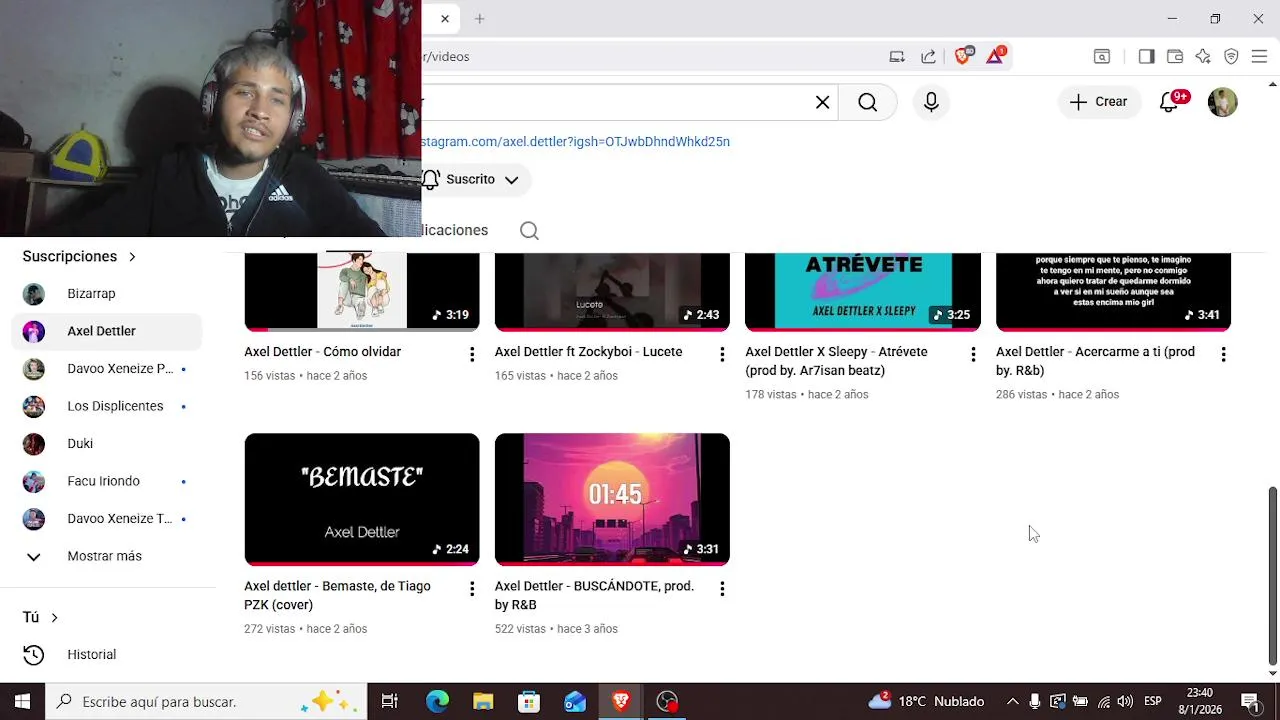
Task: Open Bizarrap channel in subscriptions
Action: (x=107, y=294)
